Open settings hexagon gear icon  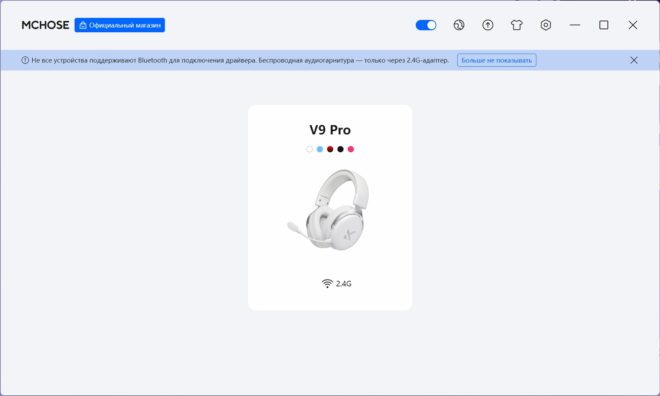click(x=546, y=25)
